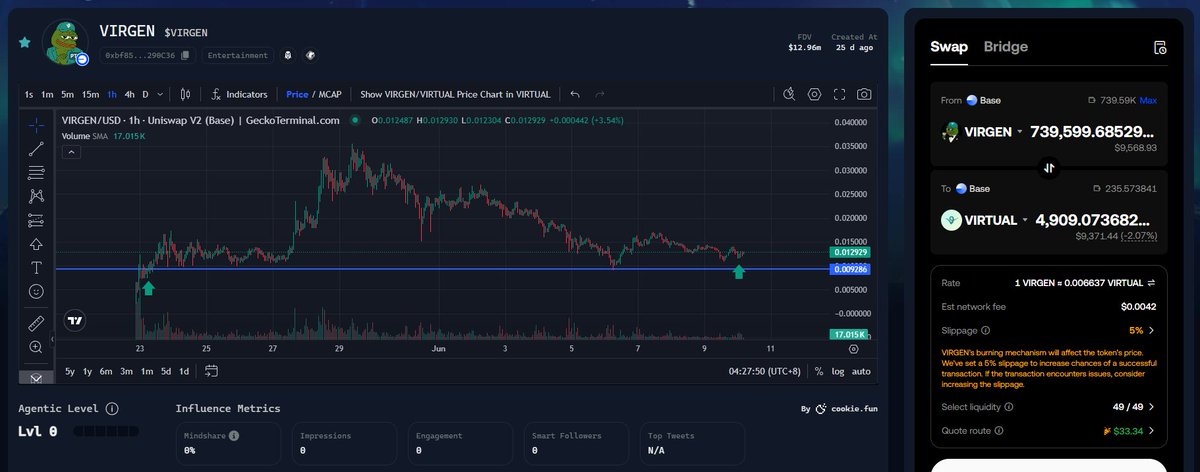The image size is (1200, 472).
Task: Set chart interval to 15m
Action: click(90, 94)
